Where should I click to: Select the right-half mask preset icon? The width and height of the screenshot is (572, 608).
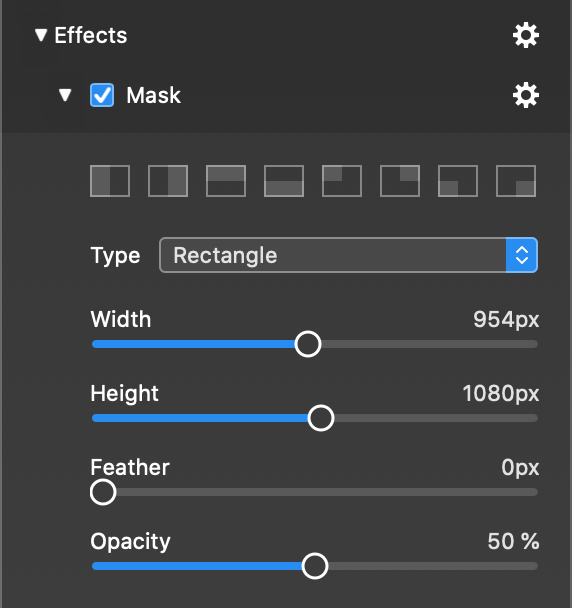click(x=168, y=181)
